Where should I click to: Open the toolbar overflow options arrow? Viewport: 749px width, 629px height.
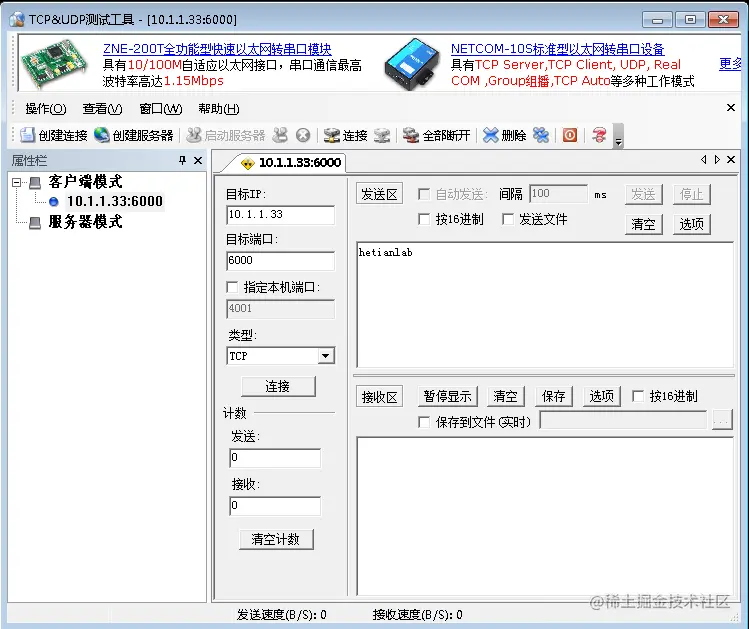point(618,136)
